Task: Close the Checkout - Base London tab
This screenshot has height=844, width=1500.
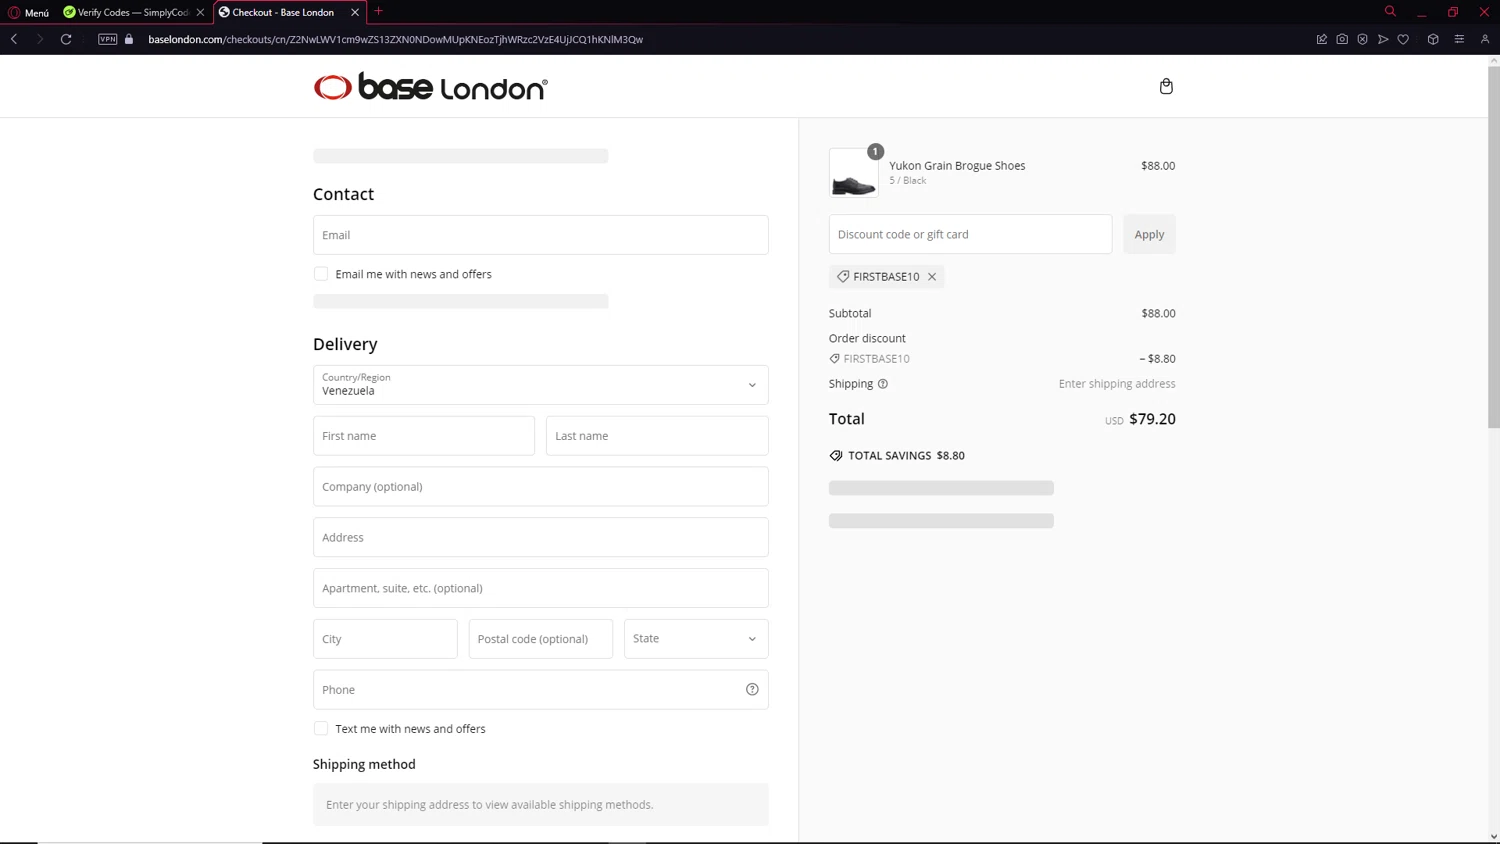Action: (355, 12)
